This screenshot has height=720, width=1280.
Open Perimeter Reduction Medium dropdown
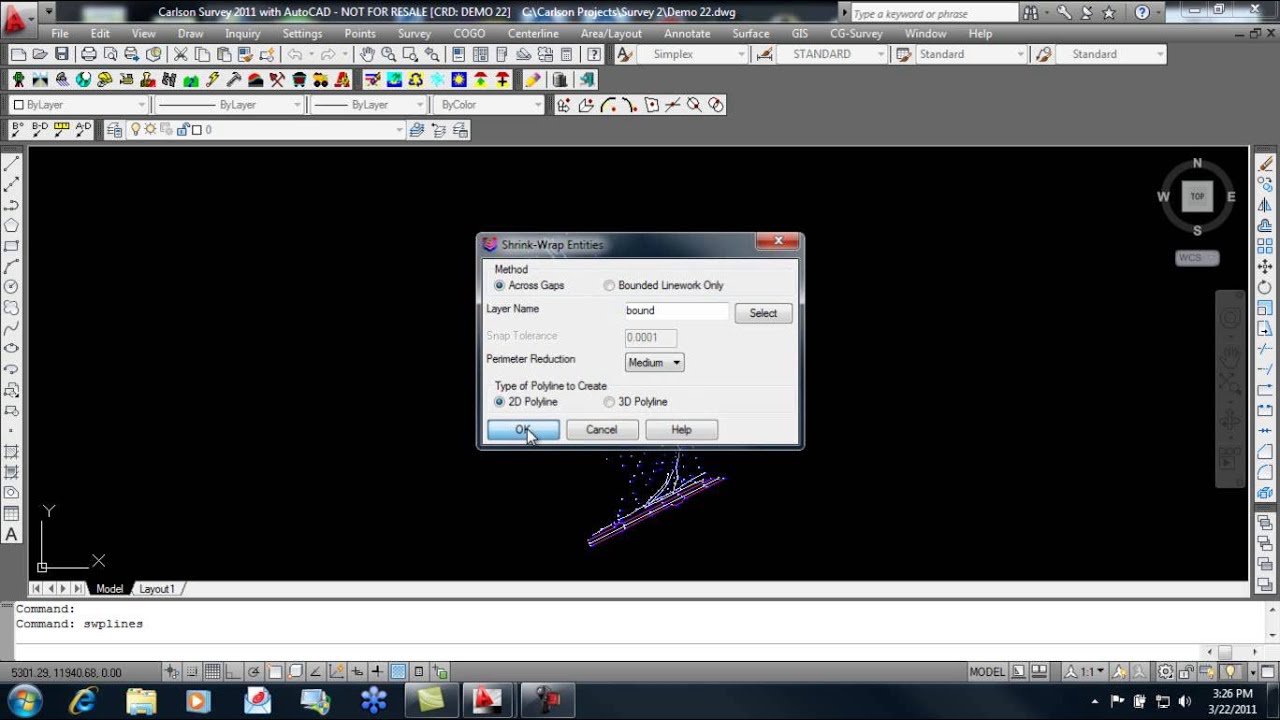coord(654,362)
